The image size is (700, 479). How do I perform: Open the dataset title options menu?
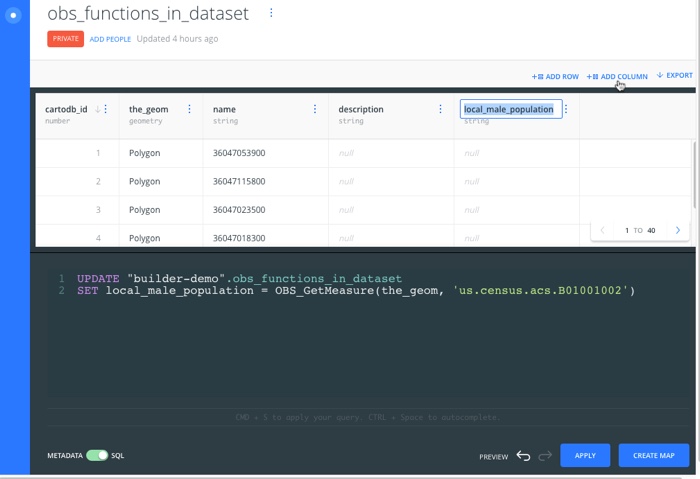(x=271, y=13)
